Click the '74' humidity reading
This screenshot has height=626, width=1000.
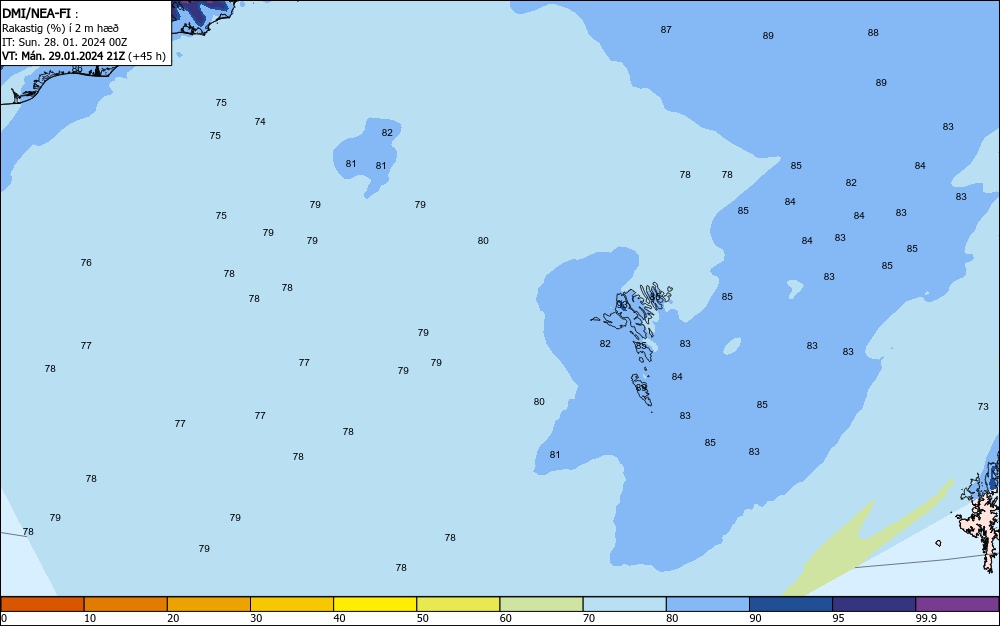point(260,122)
